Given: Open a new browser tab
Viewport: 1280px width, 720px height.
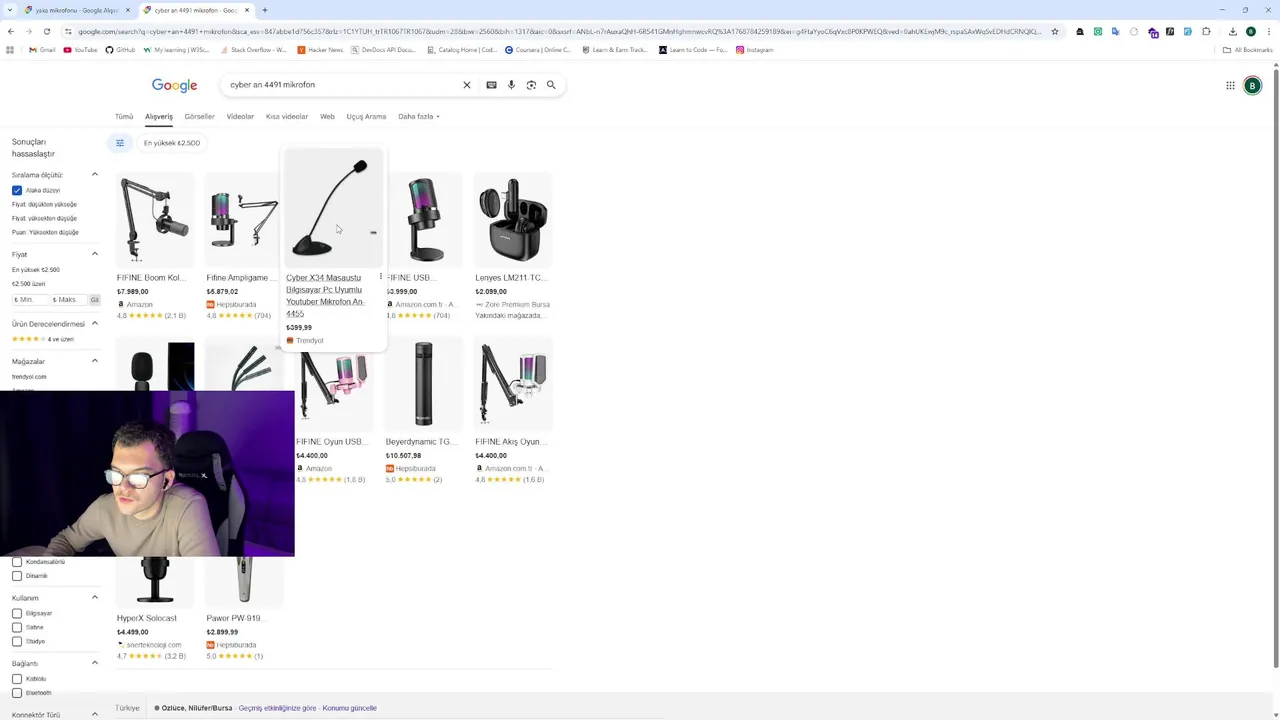Looking at the screenshot, I should pos(264,10).
